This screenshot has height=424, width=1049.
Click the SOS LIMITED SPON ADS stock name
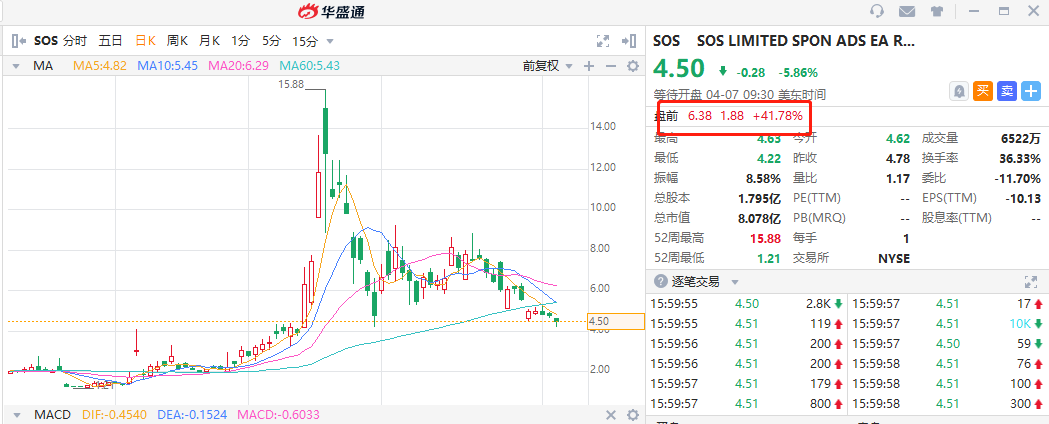tap(805, 40)
